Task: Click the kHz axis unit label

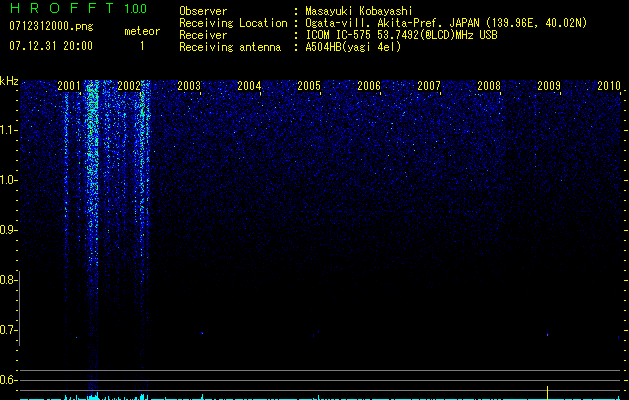Action: pos(9,81)
